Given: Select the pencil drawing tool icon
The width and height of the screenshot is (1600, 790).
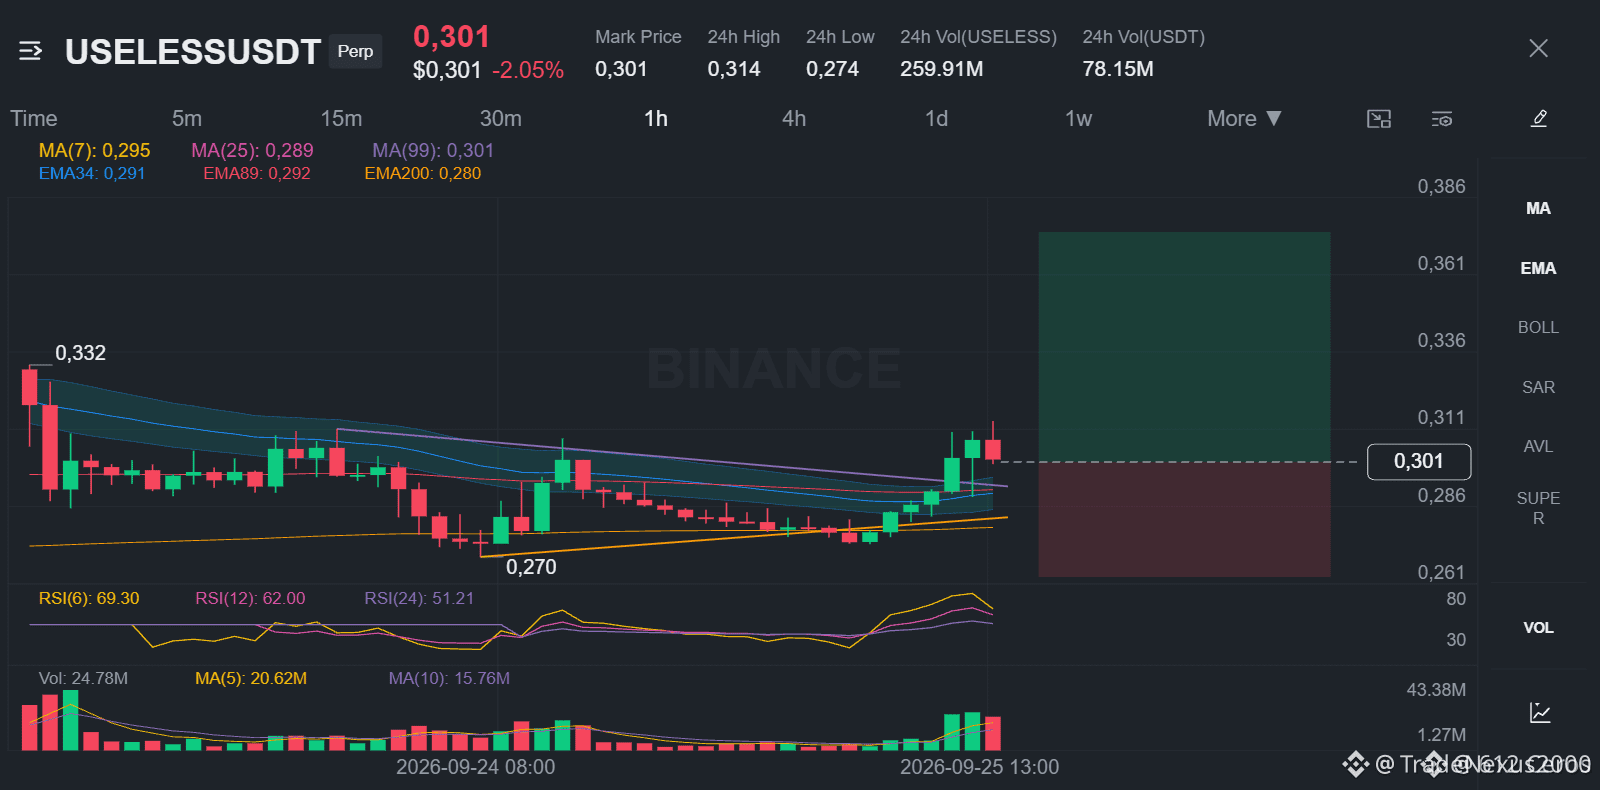Looking at the screenshot, I should (x=1539, y=119).
